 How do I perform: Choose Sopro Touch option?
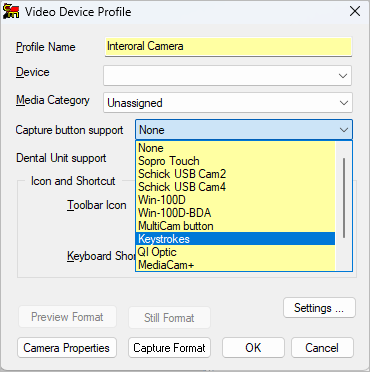(x=235, y=161)
